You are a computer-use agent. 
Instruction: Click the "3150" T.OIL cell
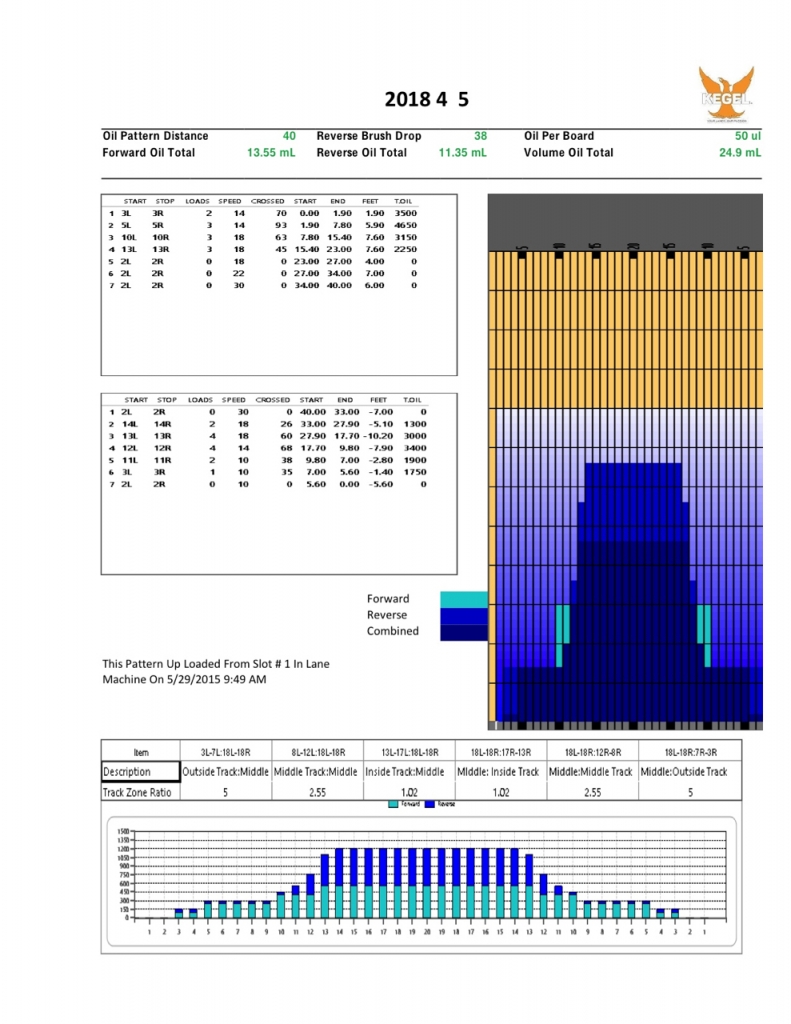(x=406, y=237)
